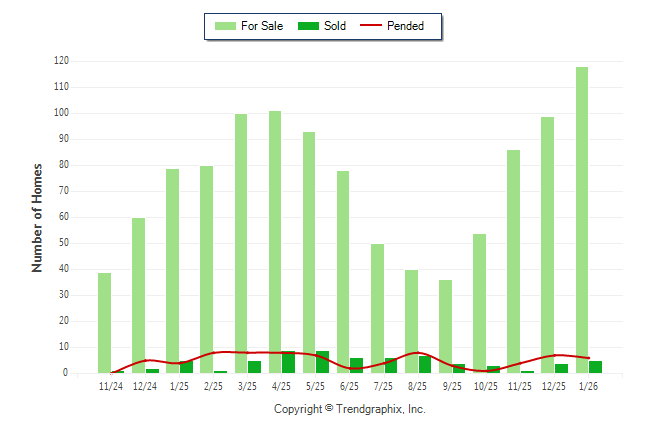Screen dimensions: 646x434
Task: Select the For Sale bar for 4/25
Action: click(275, 240)
